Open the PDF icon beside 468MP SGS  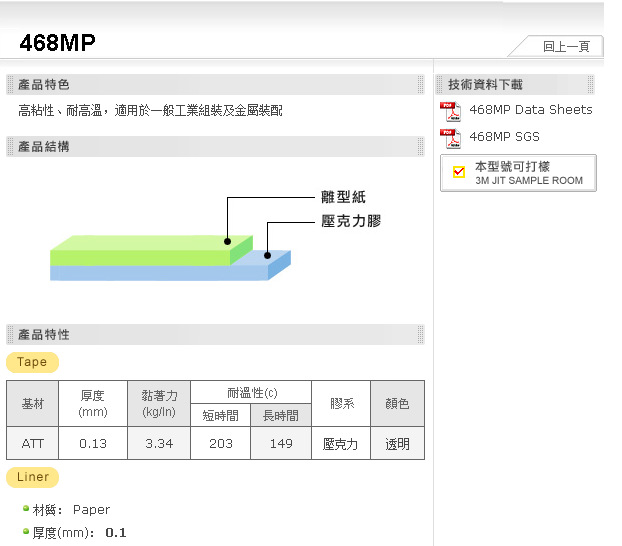(450, 138)
